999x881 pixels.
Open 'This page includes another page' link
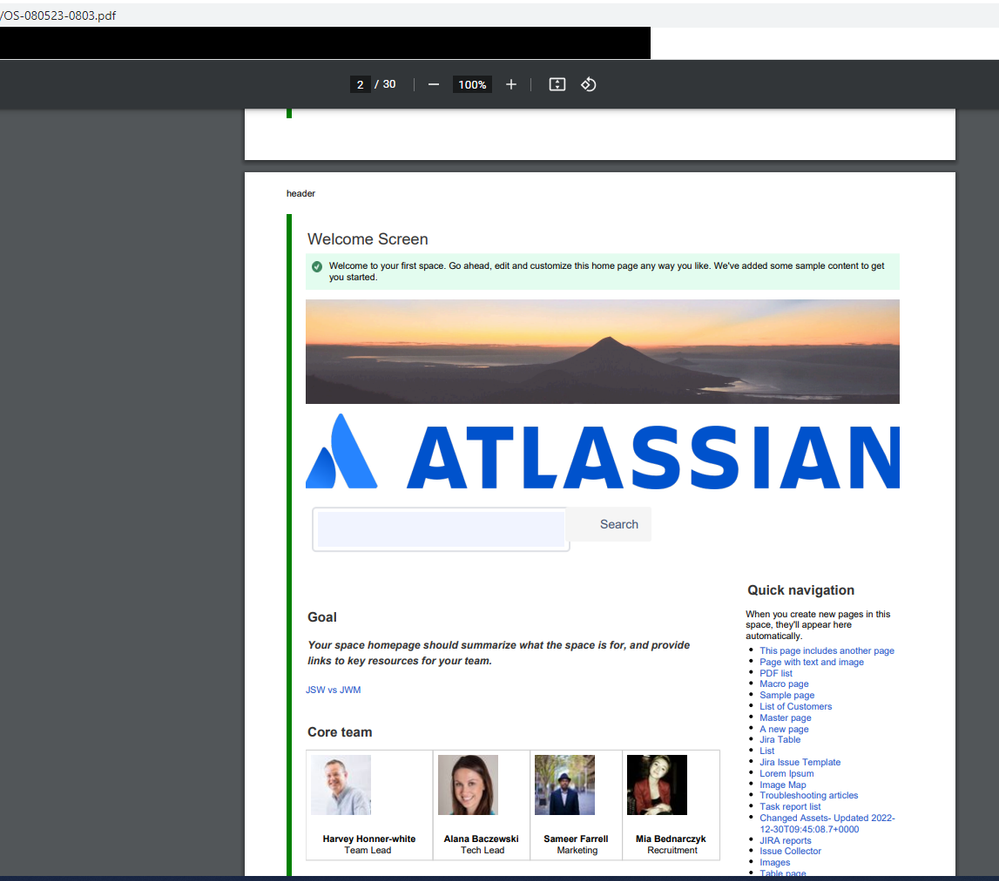tap(826, 650)
